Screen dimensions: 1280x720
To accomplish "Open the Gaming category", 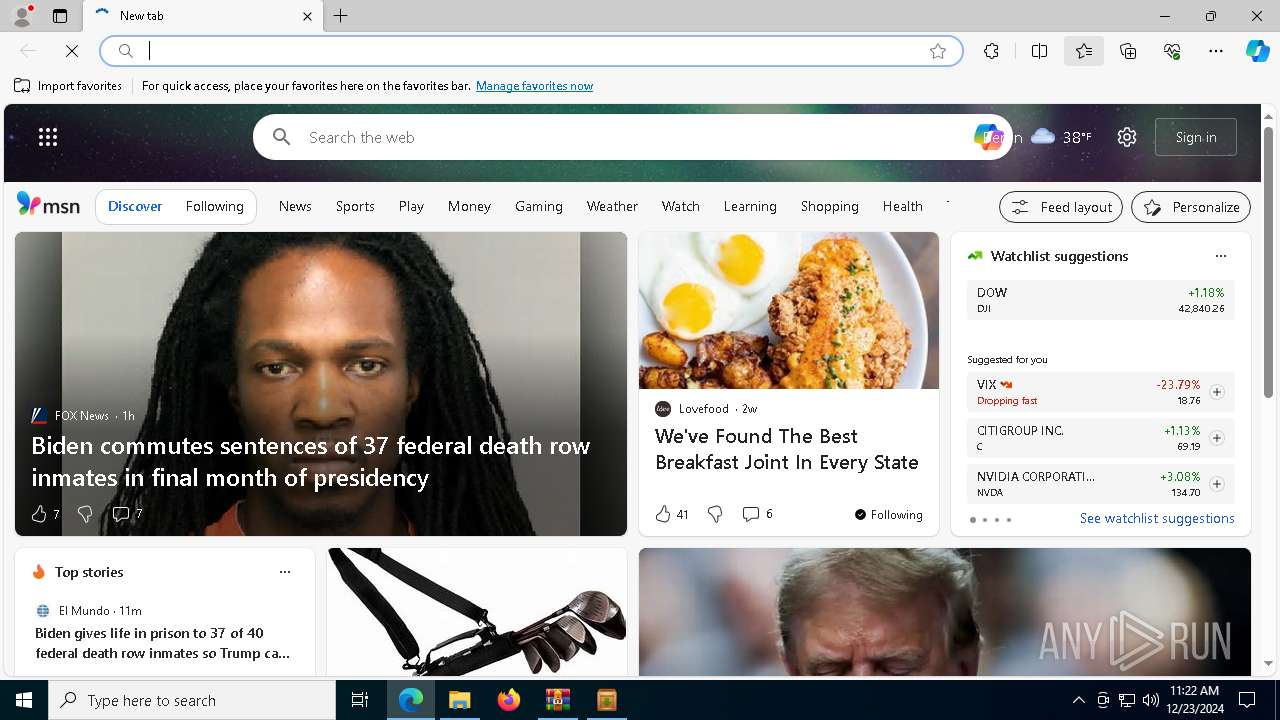I will (x=539, y=206).
